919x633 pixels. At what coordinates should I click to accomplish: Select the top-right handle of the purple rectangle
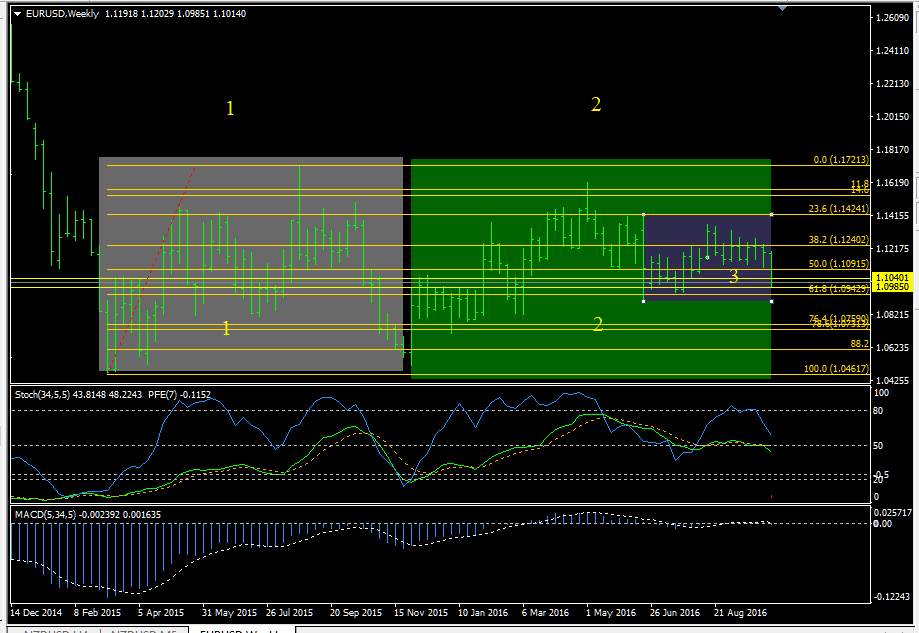pyautogui.click(x=771, y=215)
